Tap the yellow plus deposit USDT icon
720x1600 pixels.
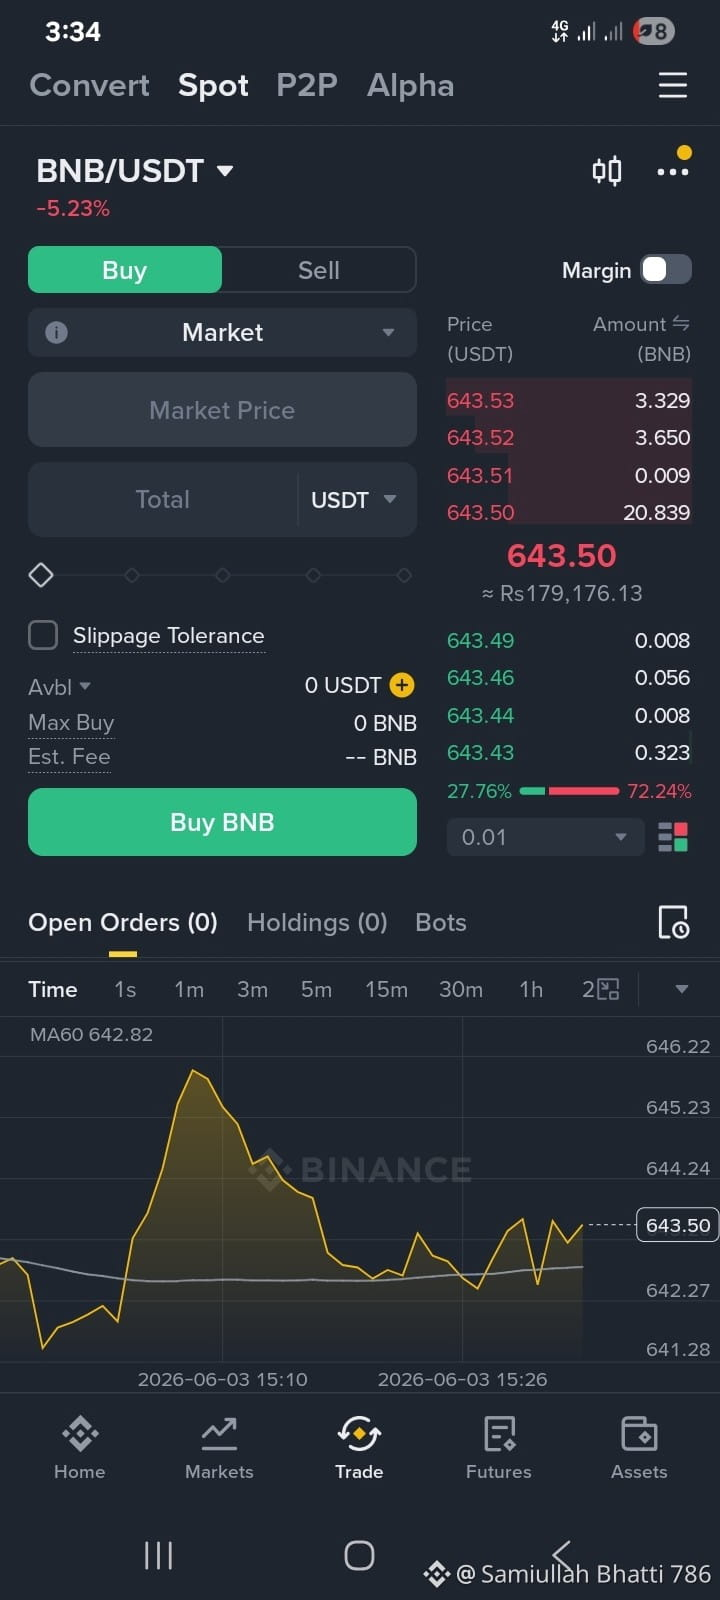402,685
